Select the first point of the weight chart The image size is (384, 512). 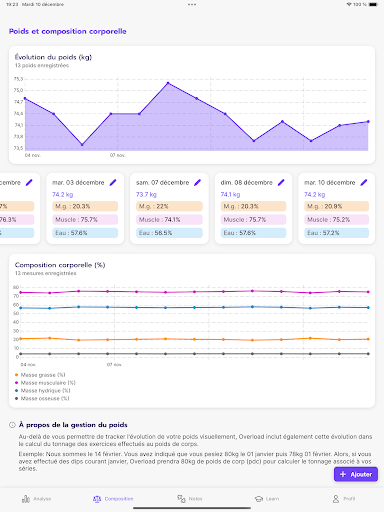click(25, 98)
